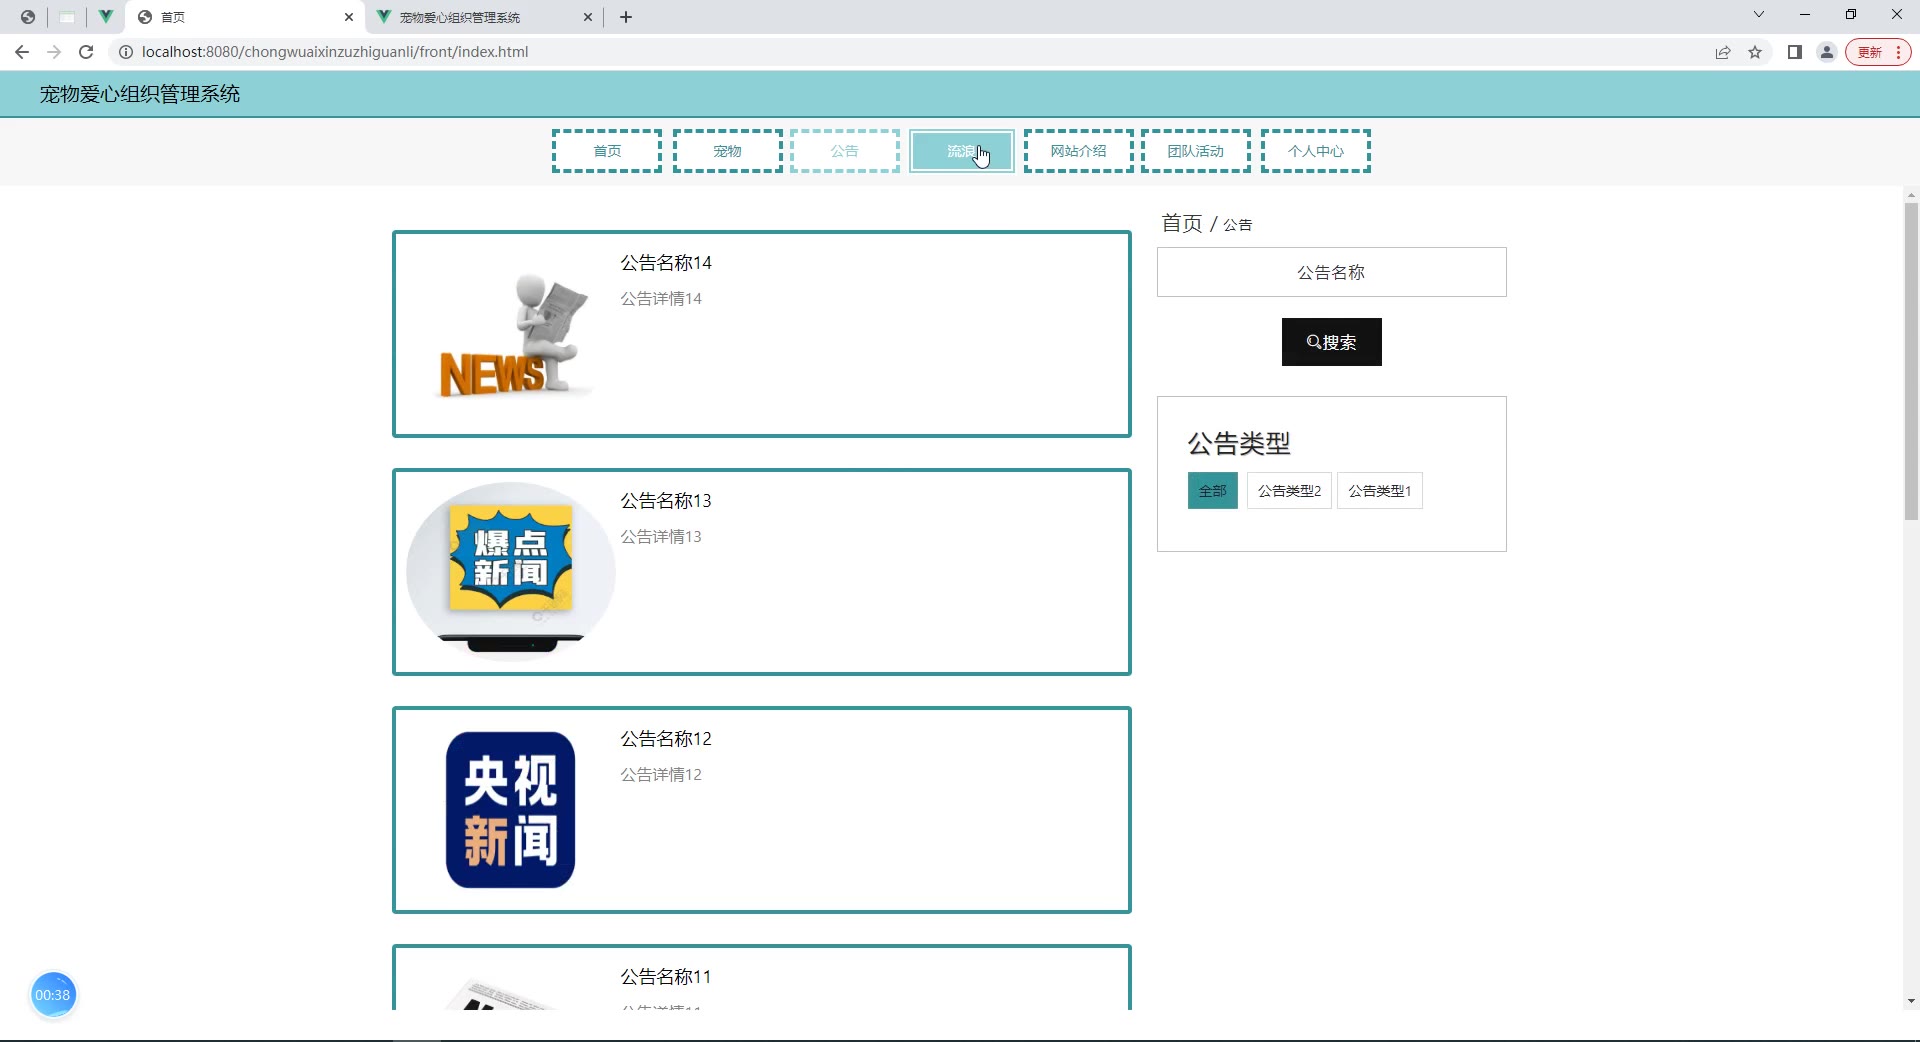
Task: Open announcement titled 公告名称11
Action: click(666, 977)
